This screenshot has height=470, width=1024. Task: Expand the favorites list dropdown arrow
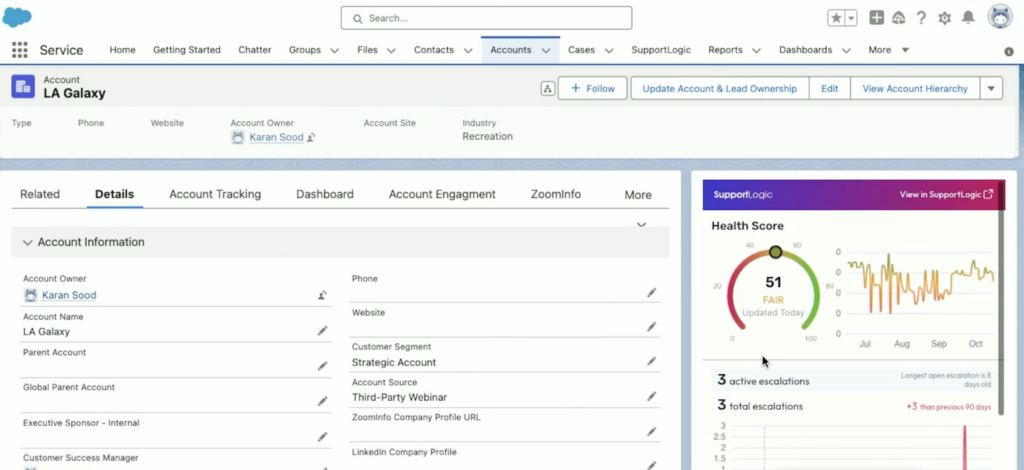tap(851, 18)
